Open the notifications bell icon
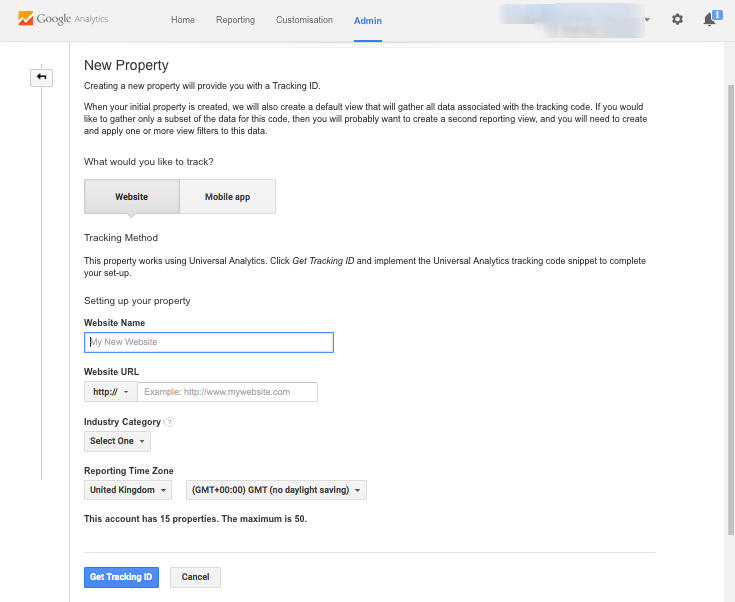Screen dimensions: 735x602 click(x=711, y=19)
